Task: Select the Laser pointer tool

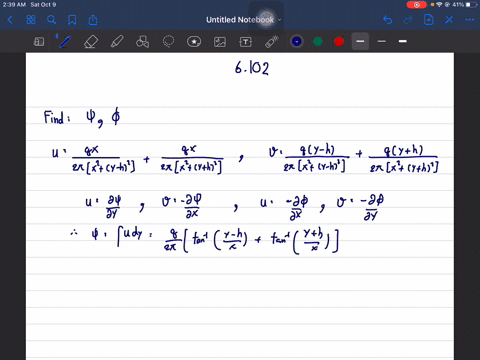Action: (271, 42)
